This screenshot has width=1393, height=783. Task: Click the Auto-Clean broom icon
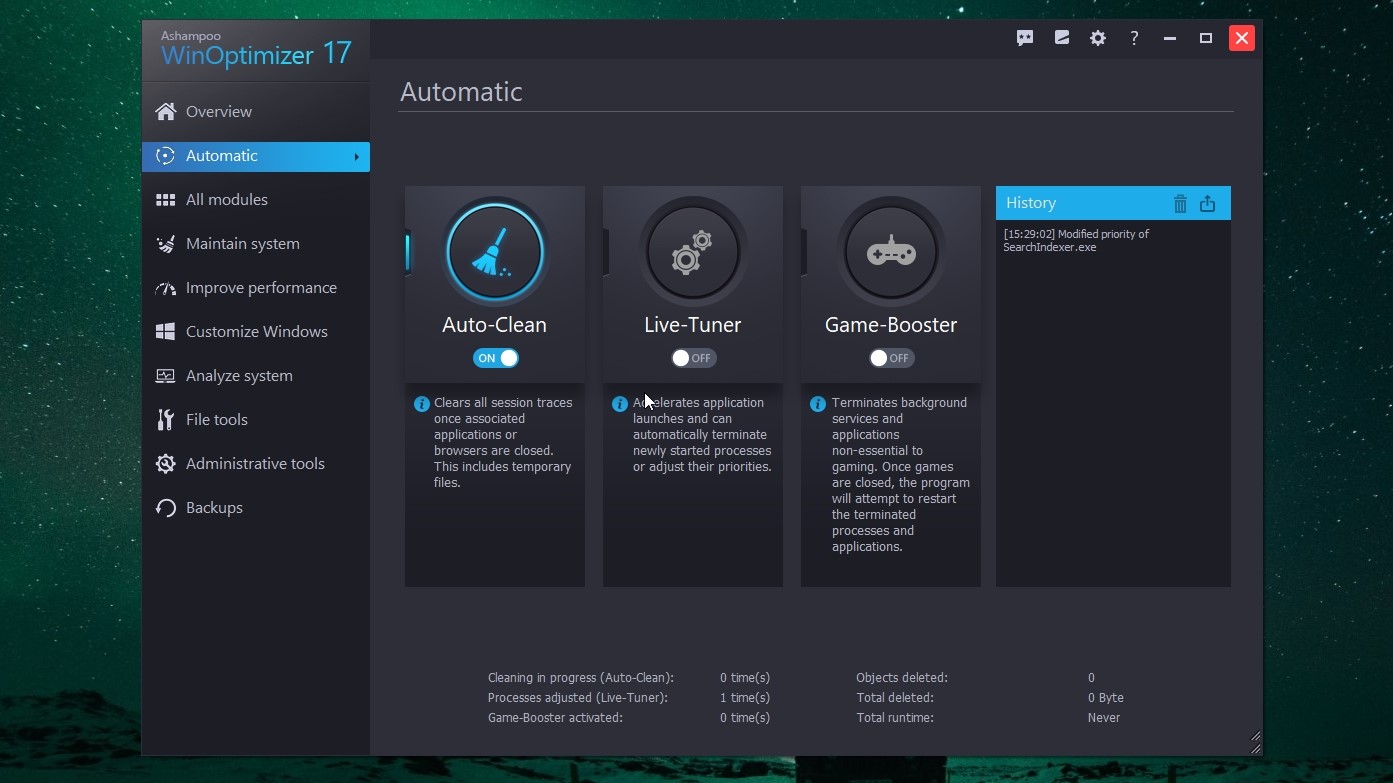[495, 252]
